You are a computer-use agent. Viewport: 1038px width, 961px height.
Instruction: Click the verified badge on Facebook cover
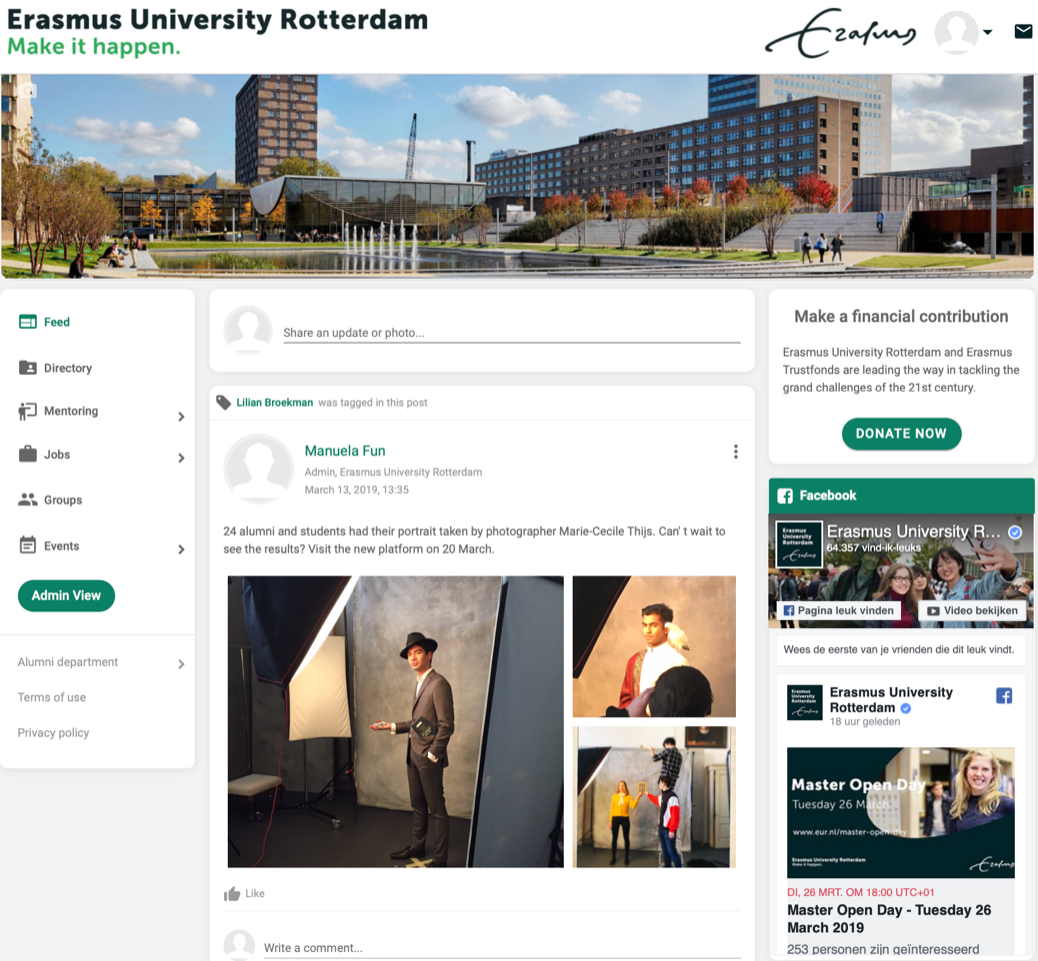pyautogui.click(x=1015, y=531)
